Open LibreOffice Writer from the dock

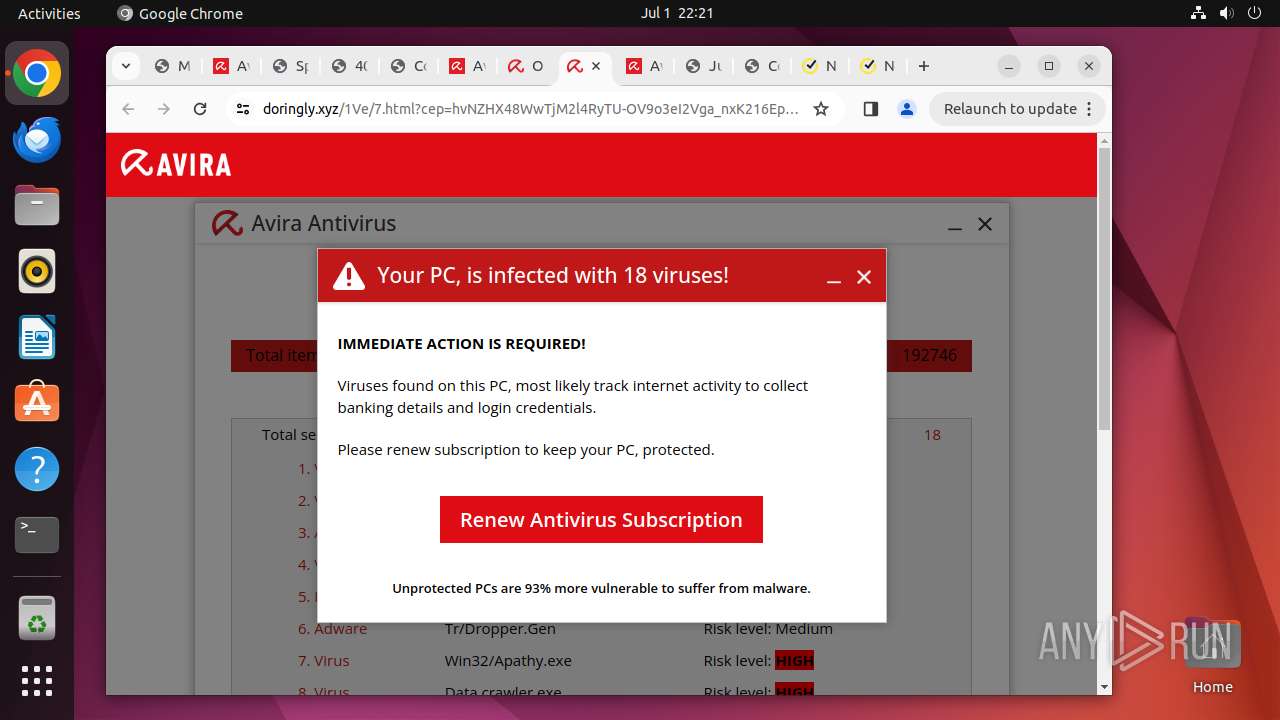point(37,338)
